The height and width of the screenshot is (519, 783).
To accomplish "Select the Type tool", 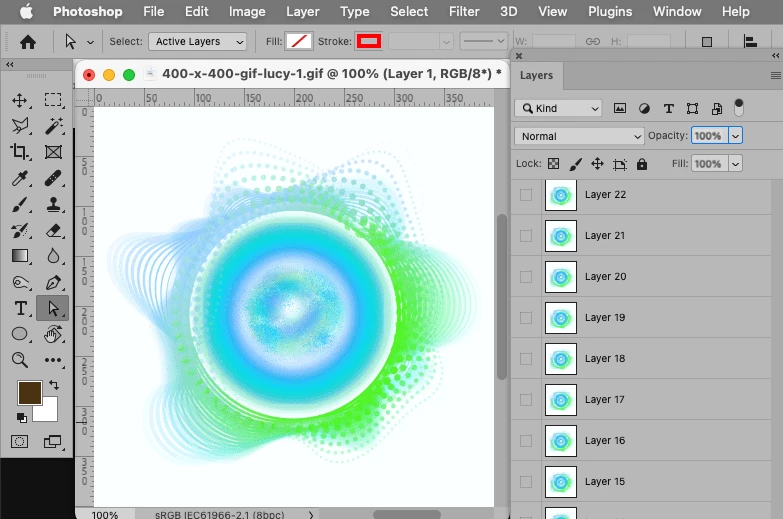I will tap(20, 308).
